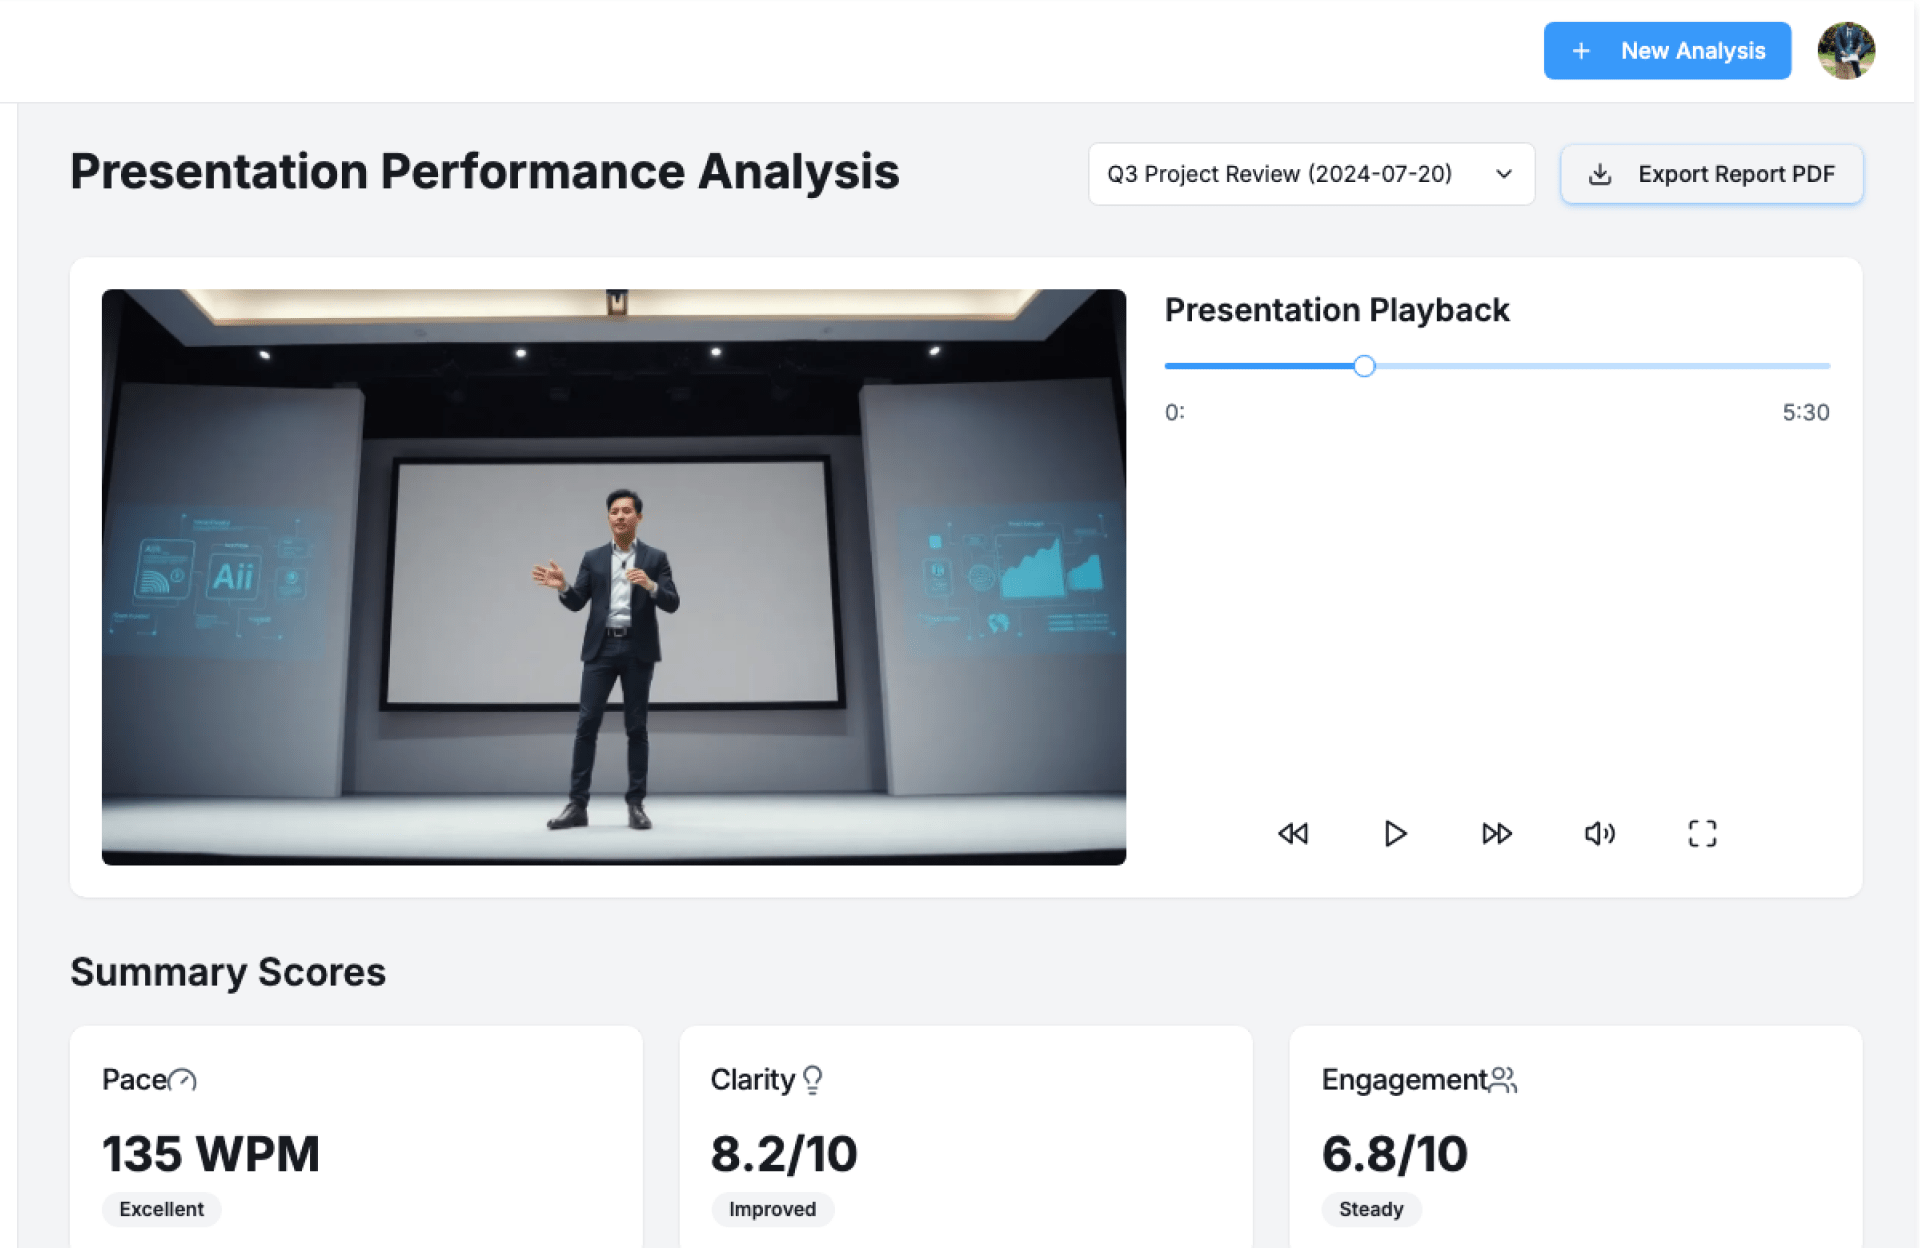Click the download icon in Export button
The height and width of the screenshot is (1248, 1920).
pos(1600,174)
